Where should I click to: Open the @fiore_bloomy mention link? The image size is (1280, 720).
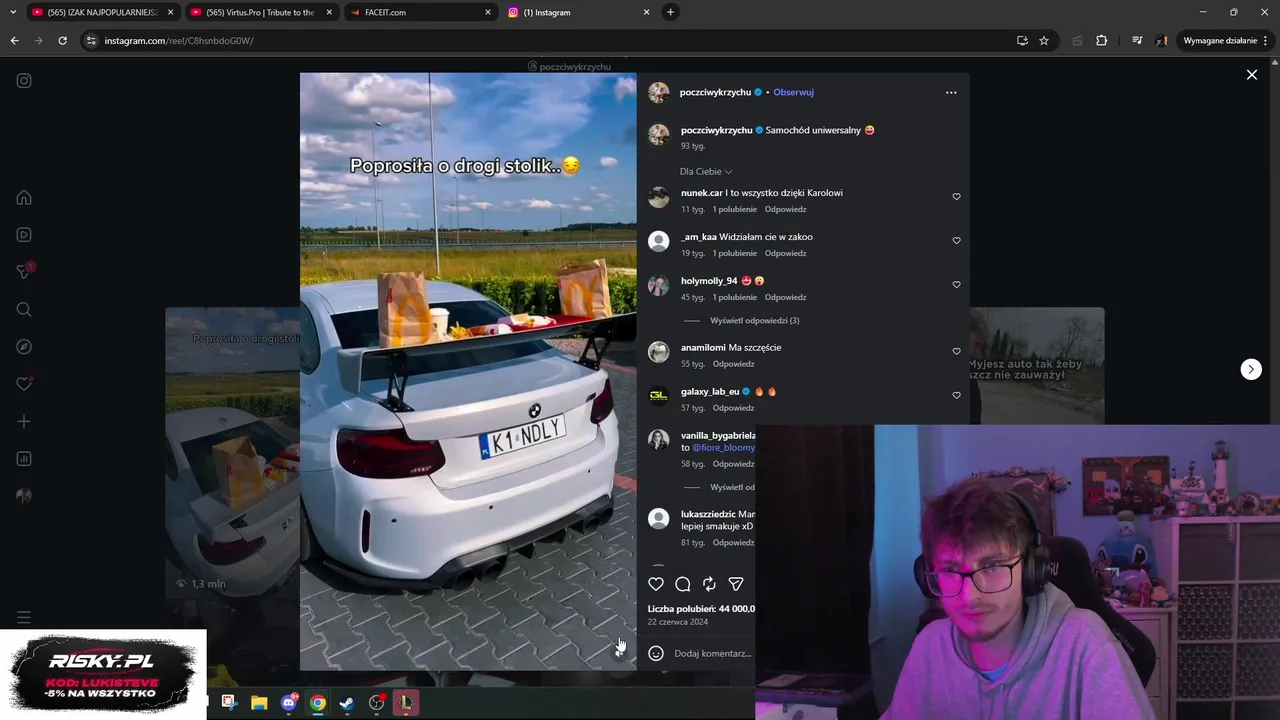pyautogui.click(x=723, y=448)
